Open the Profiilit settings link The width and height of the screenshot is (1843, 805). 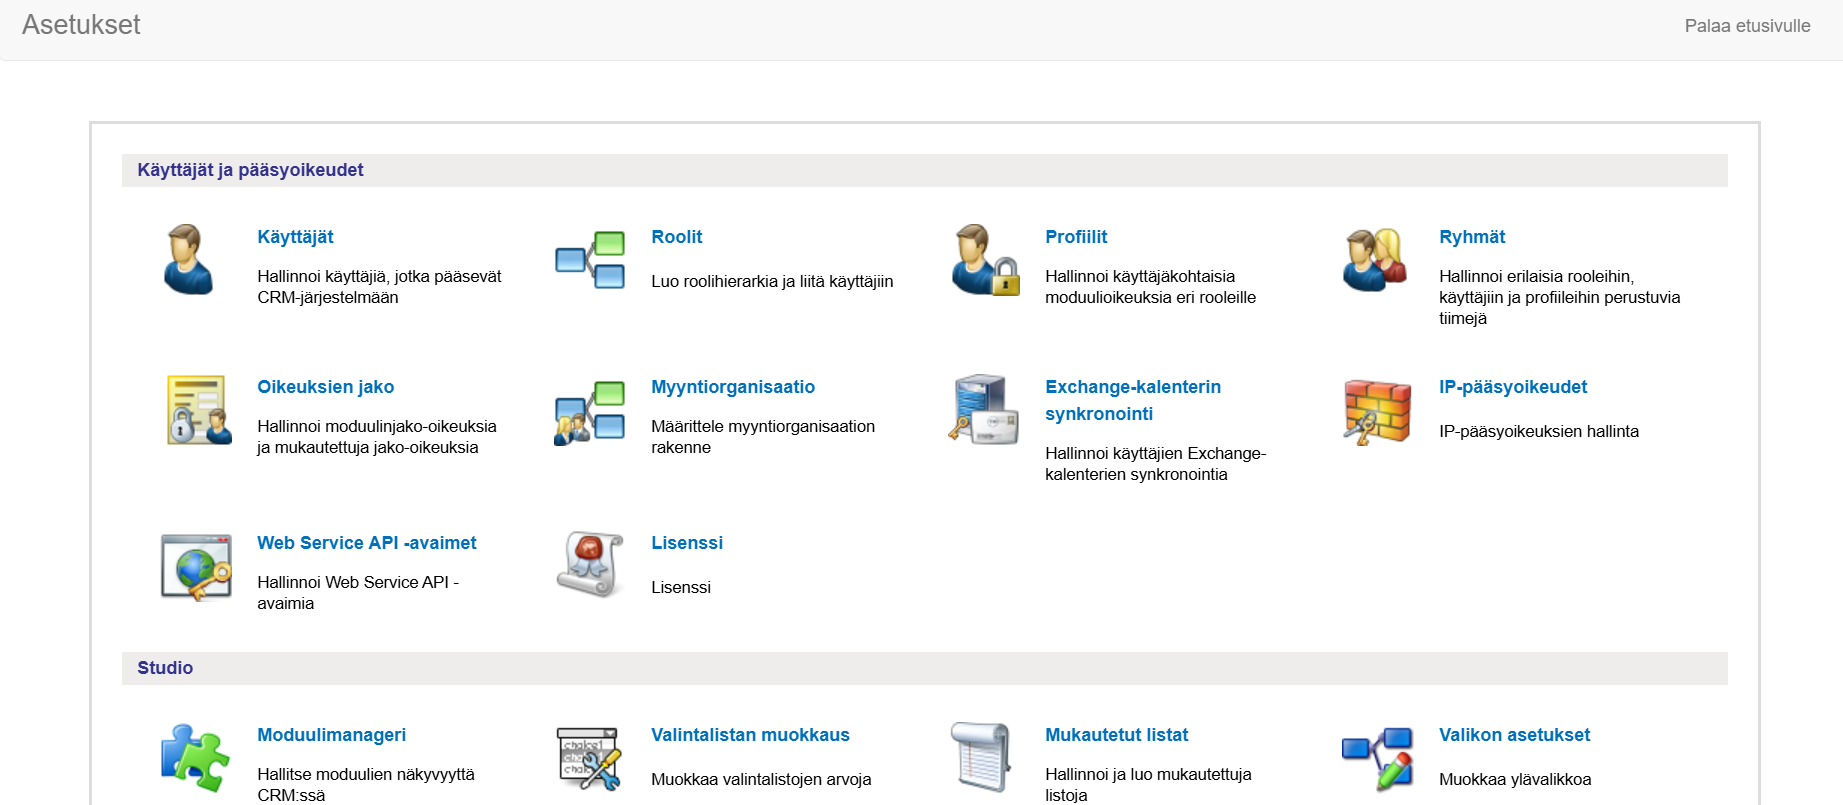coord(1076,237)
